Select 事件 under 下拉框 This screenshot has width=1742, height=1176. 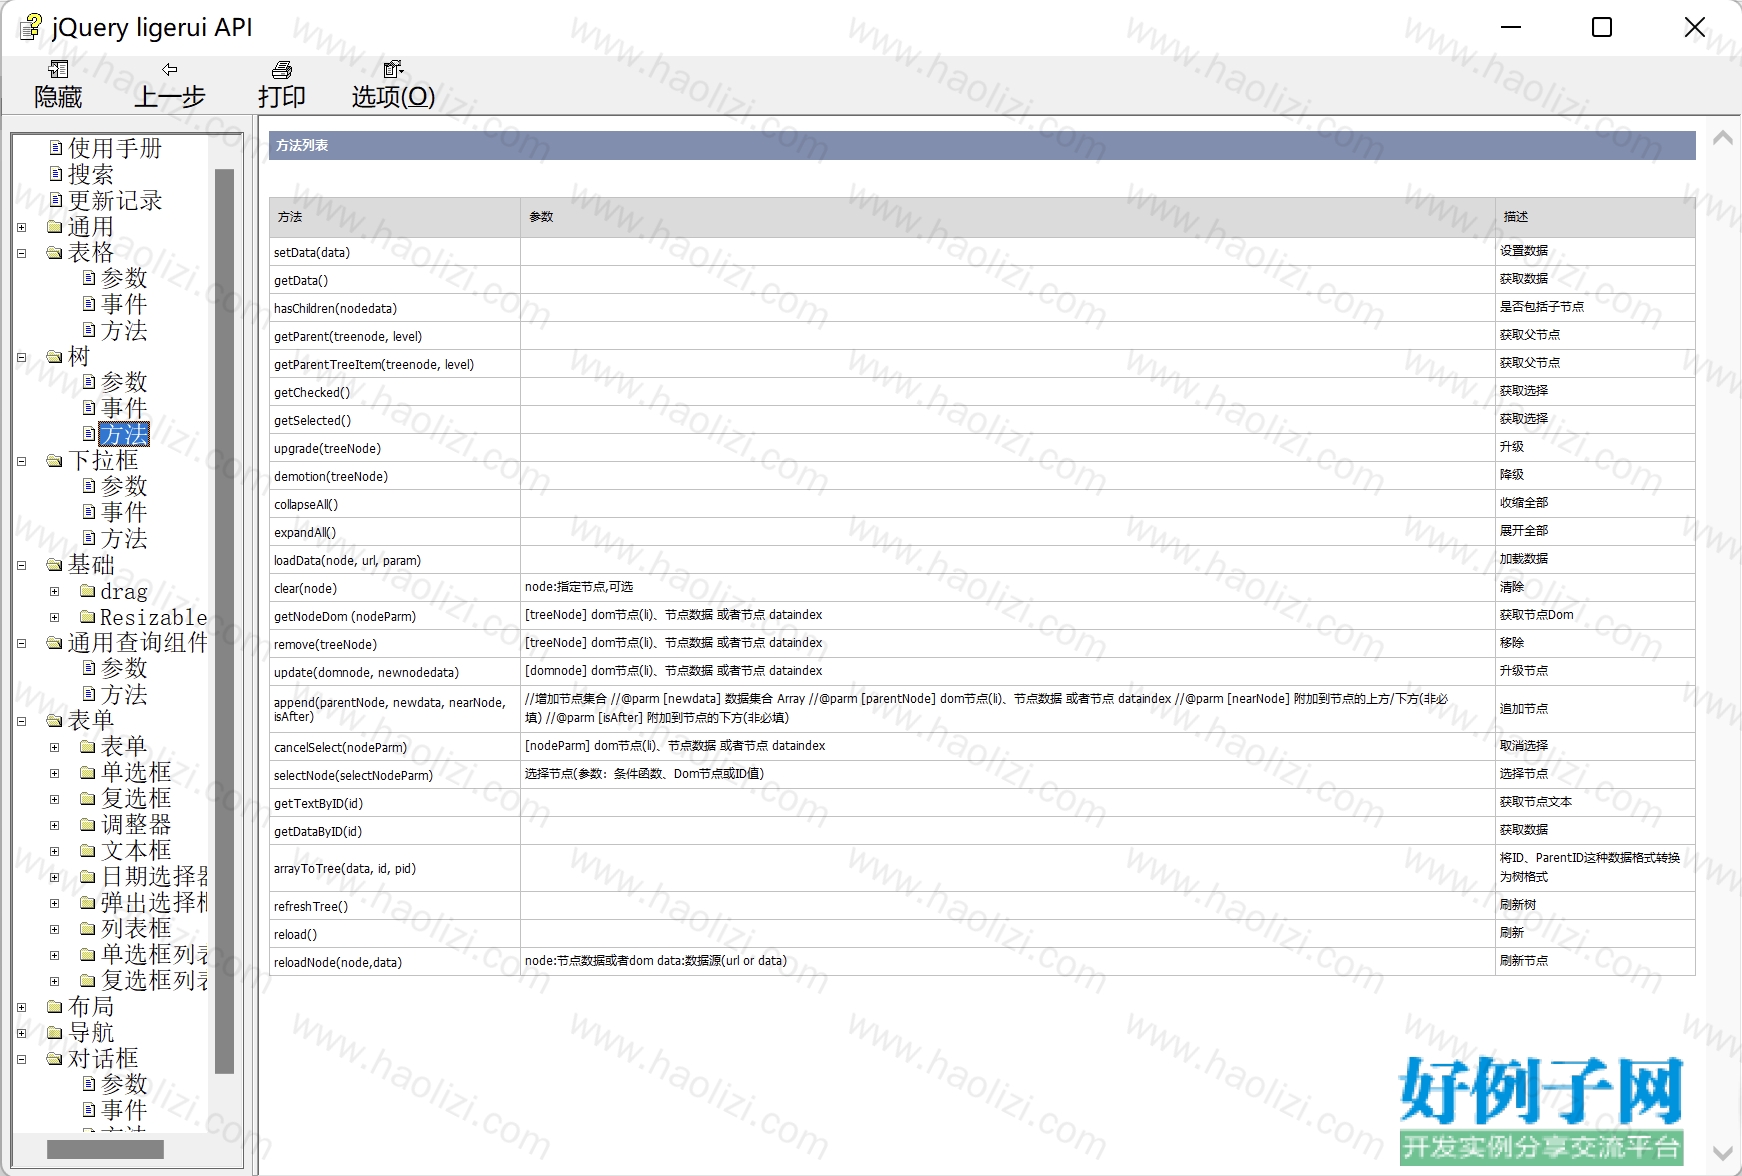point(124,512)
